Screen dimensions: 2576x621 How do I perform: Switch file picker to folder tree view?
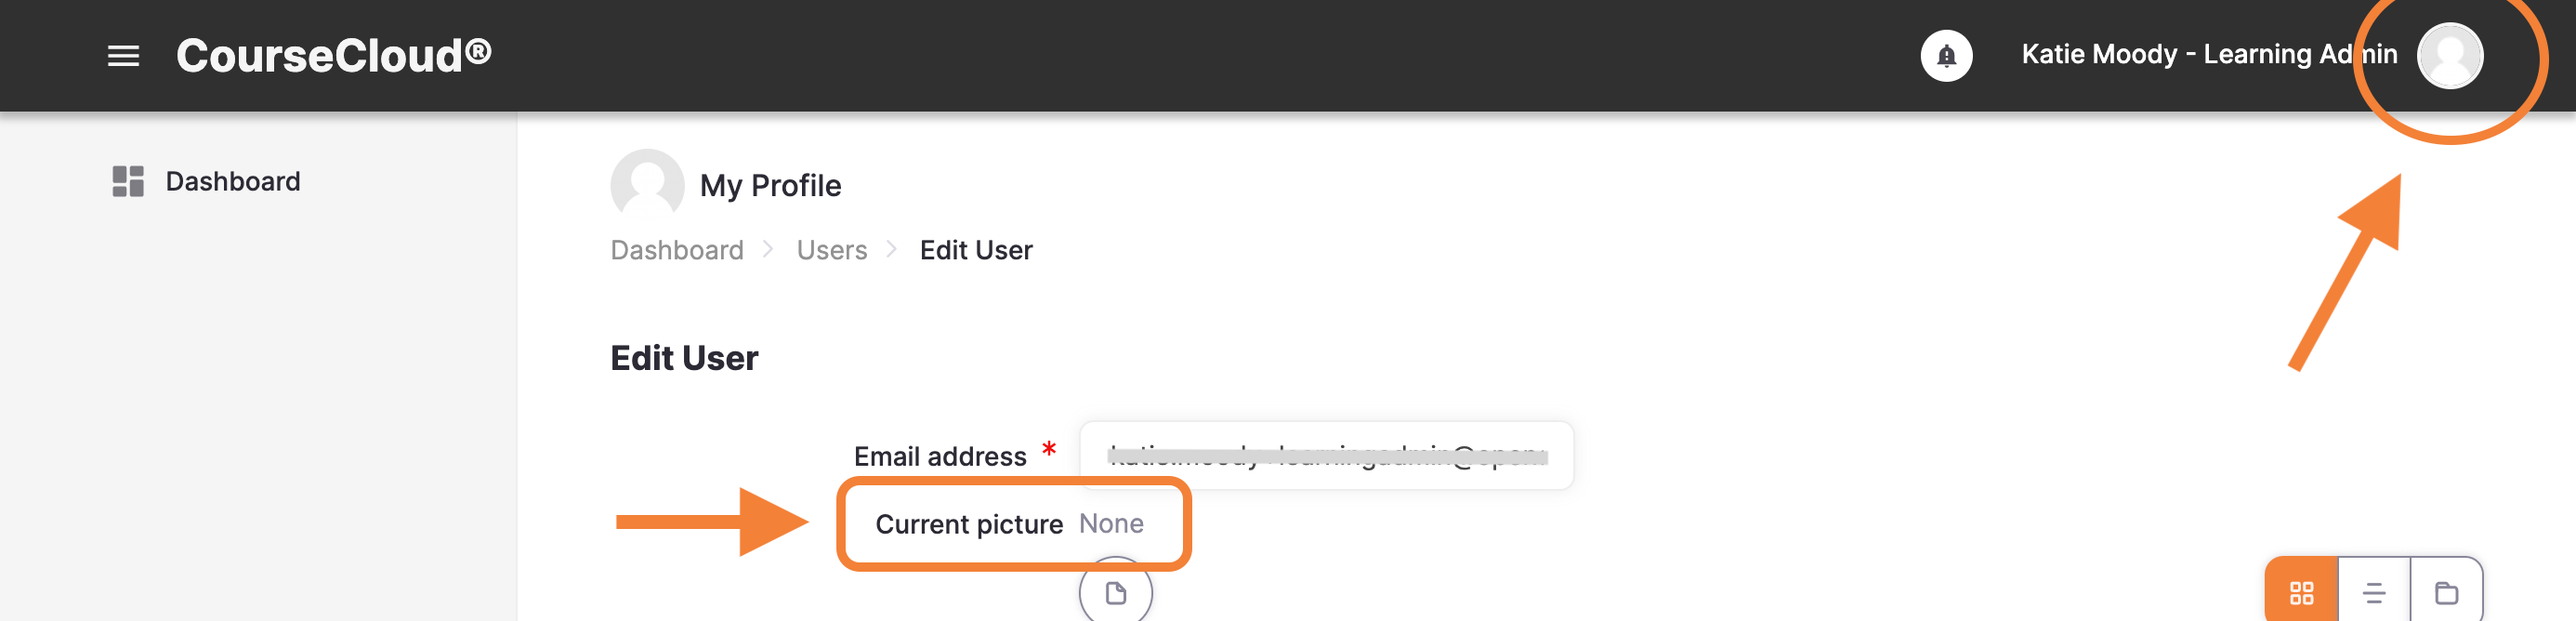[x=2446, y=593]
